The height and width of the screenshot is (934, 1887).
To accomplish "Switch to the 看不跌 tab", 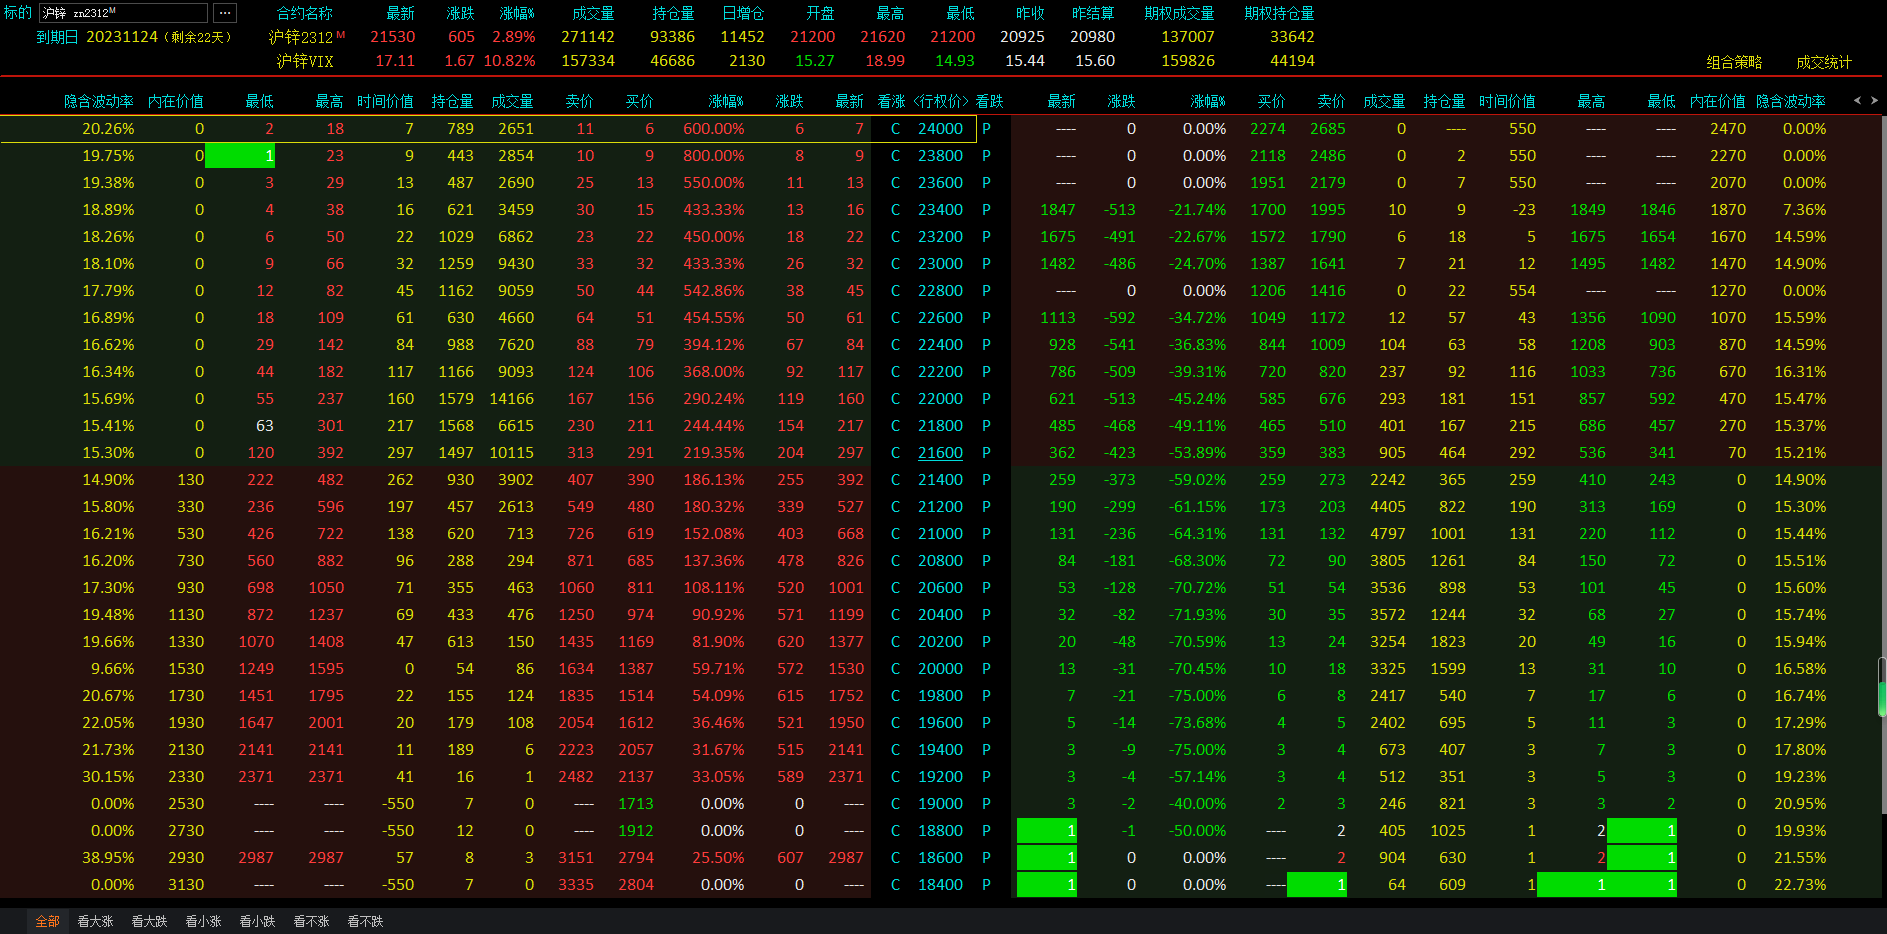I will pyautogui.click(x=365, y=921).
